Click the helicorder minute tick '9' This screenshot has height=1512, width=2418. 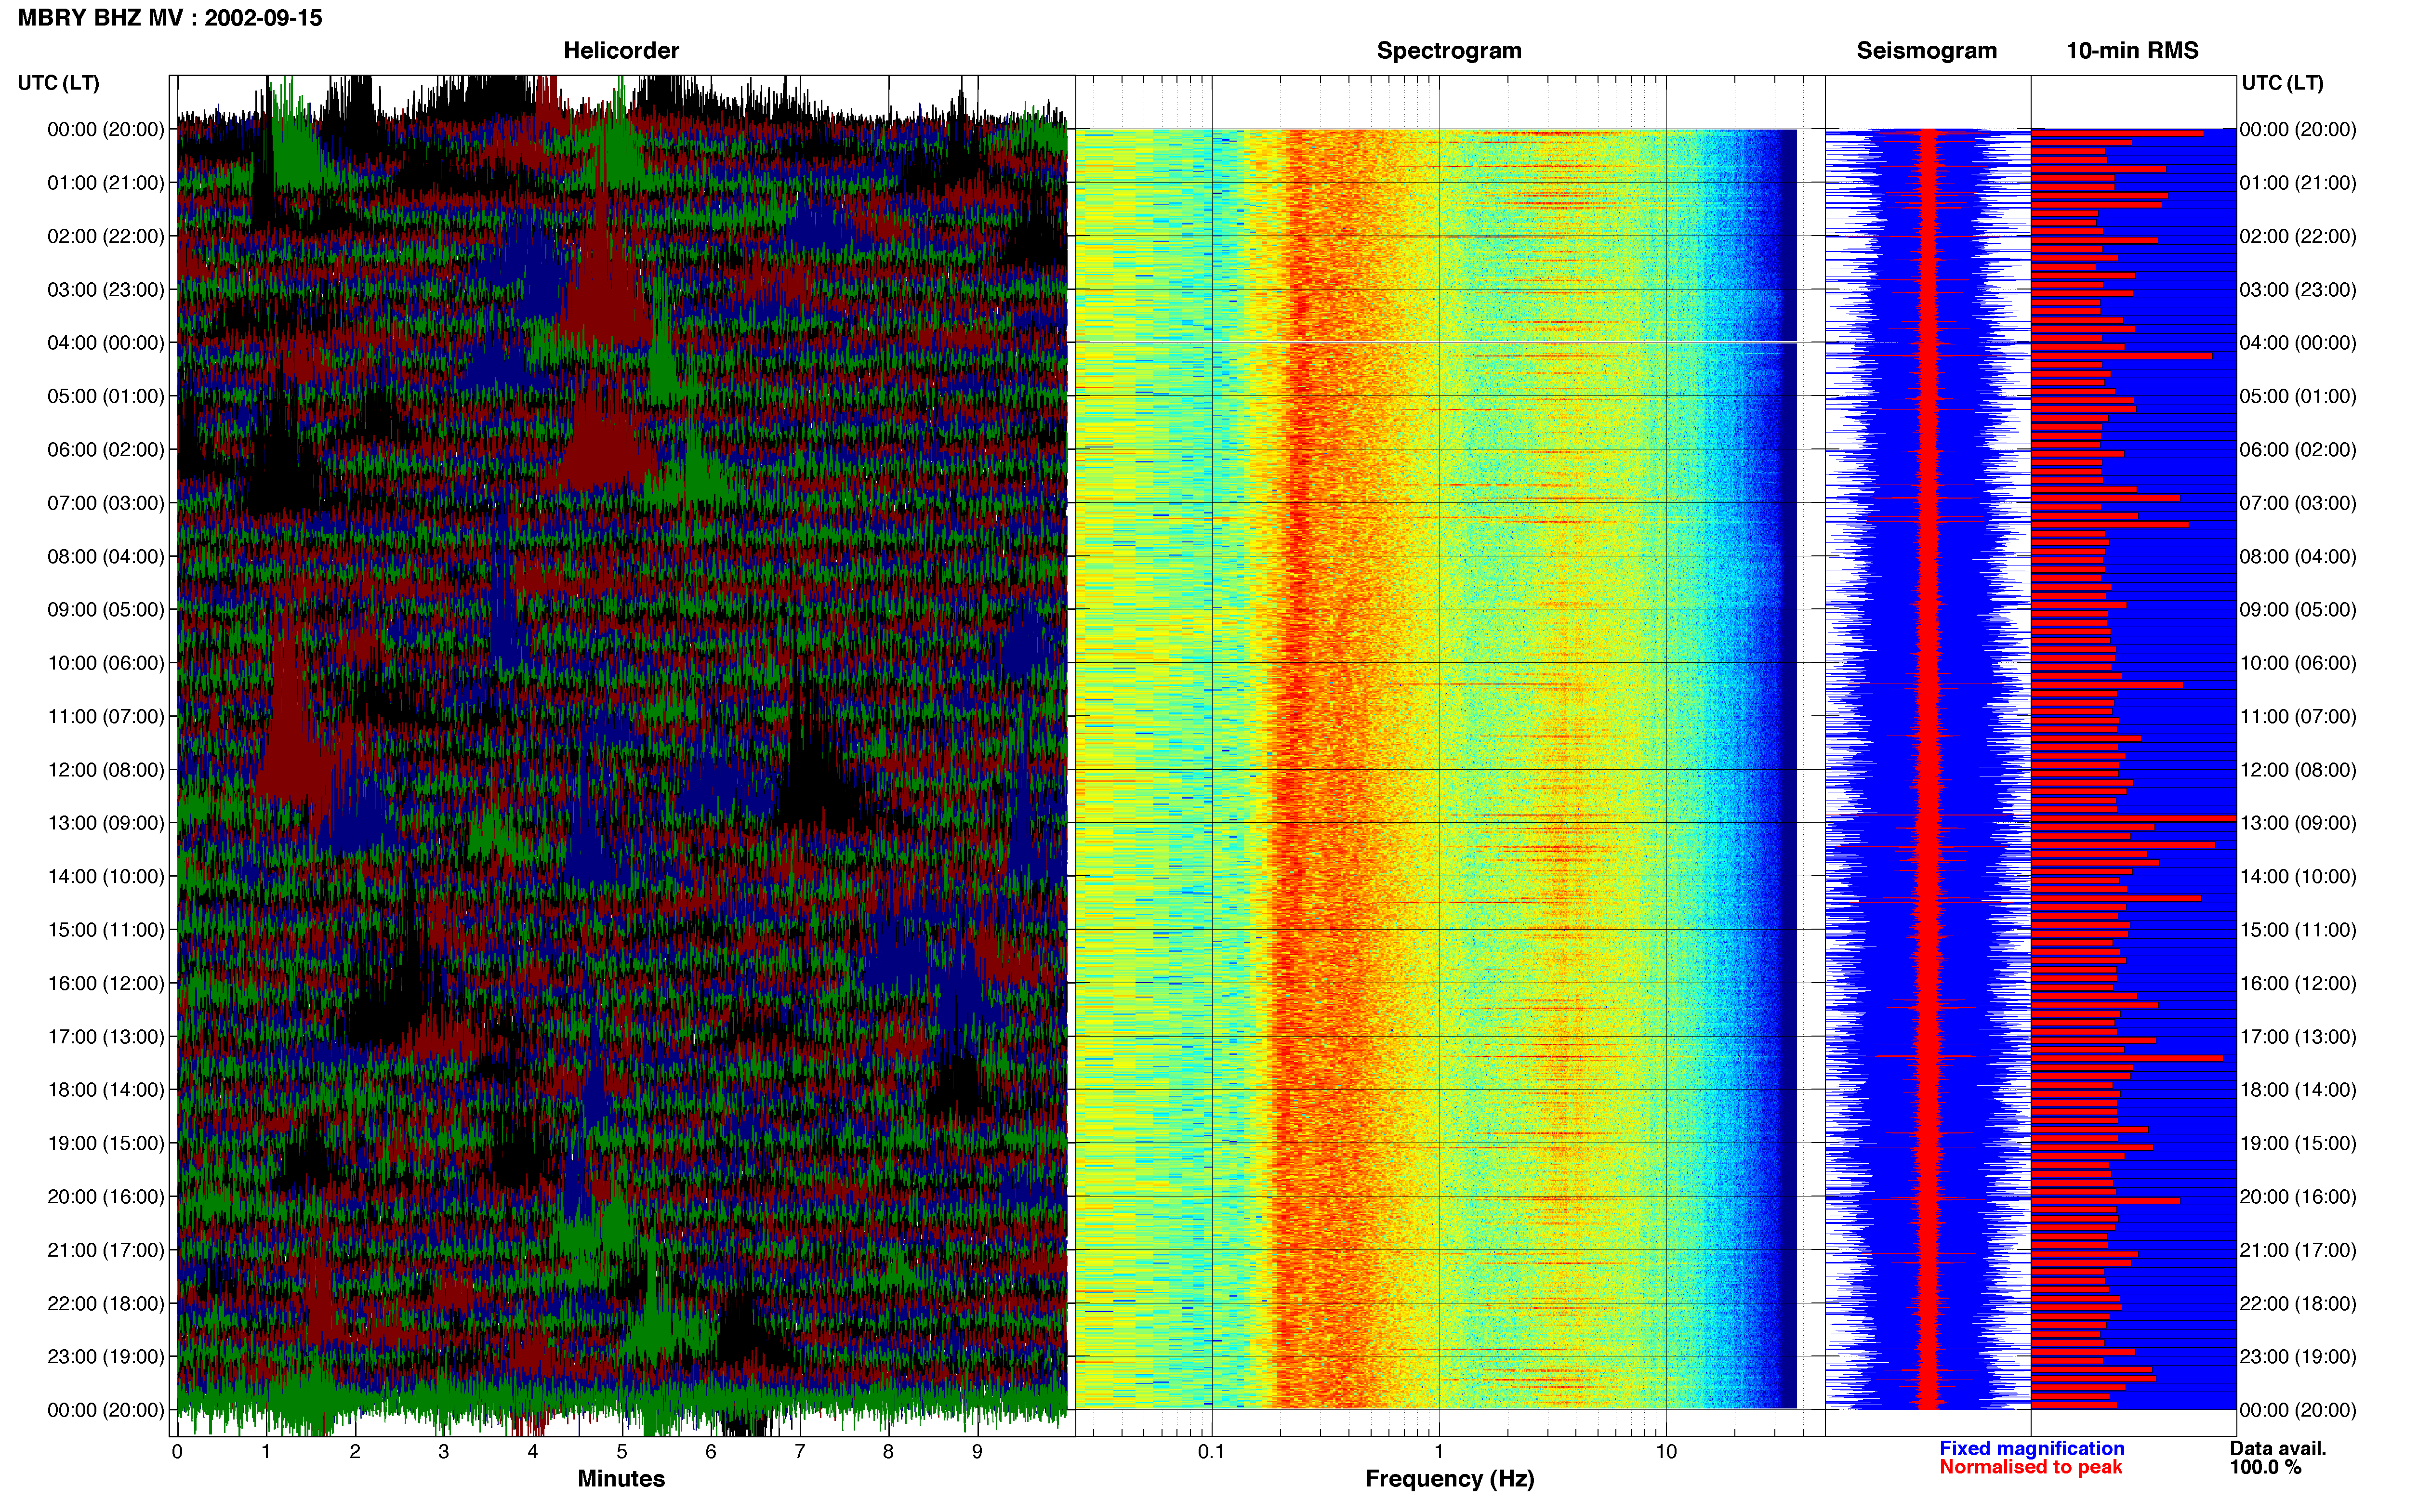977,1452
